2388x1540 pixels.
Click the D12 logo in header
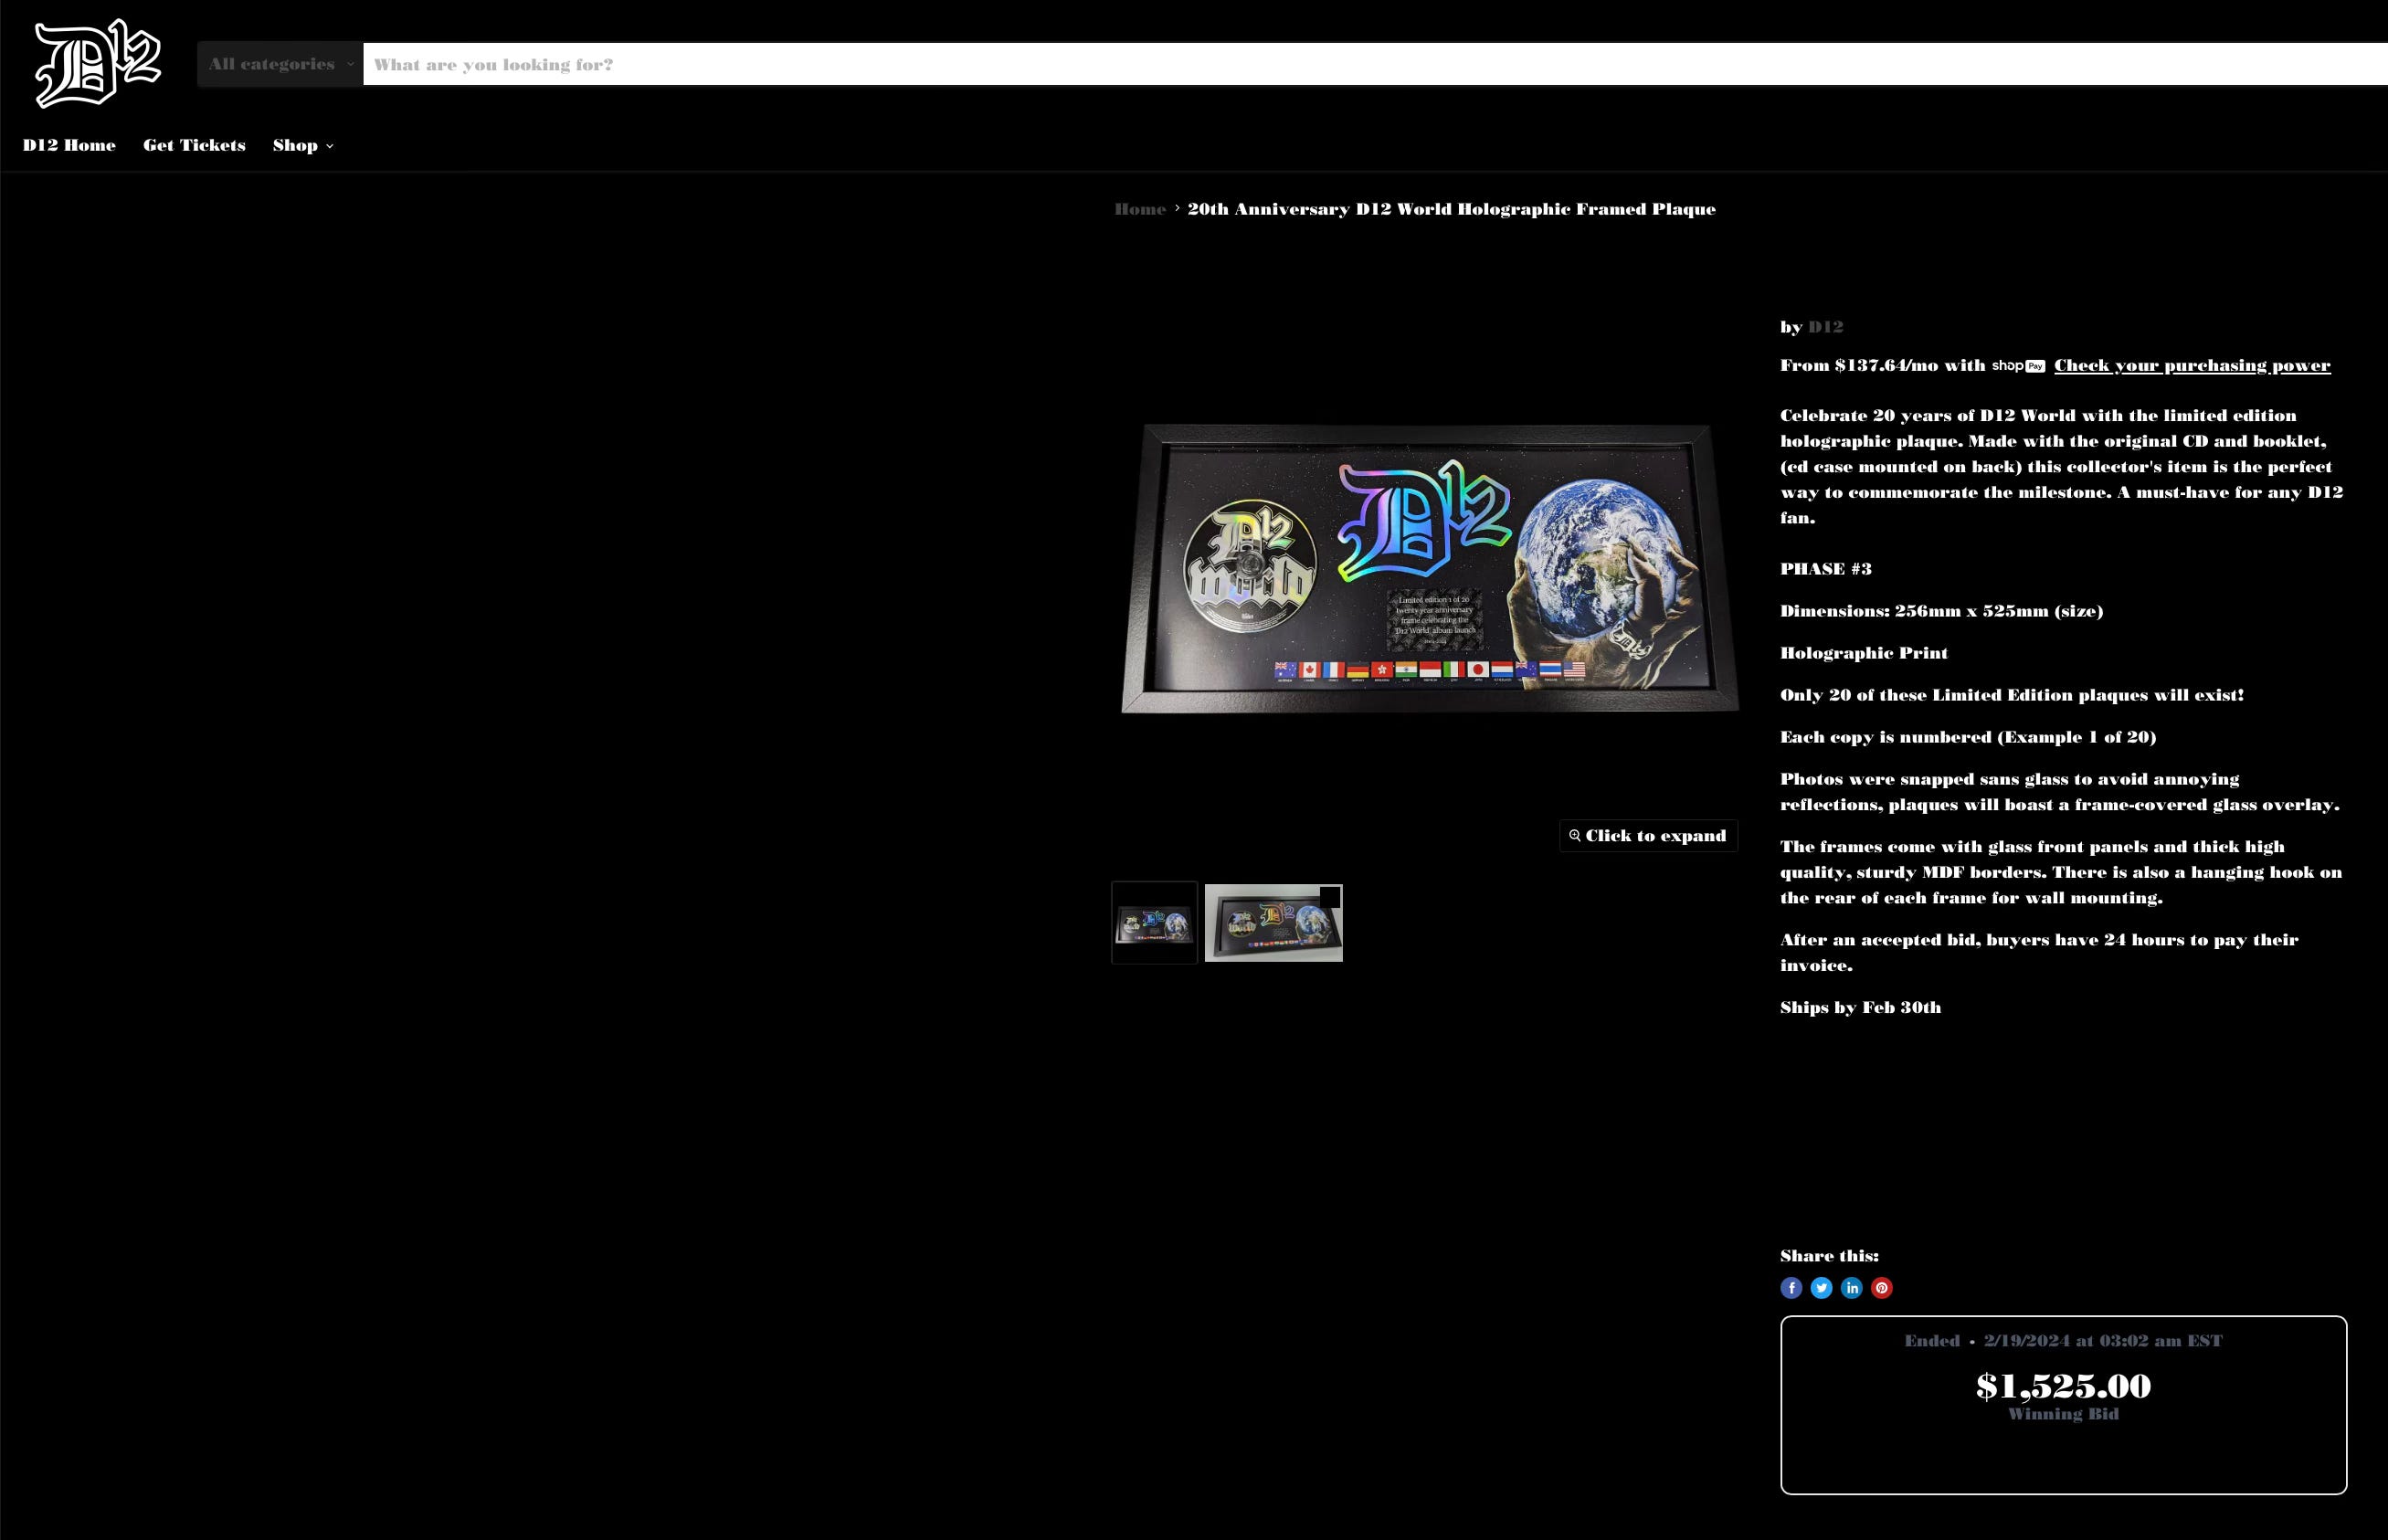(x=97, y=63)
